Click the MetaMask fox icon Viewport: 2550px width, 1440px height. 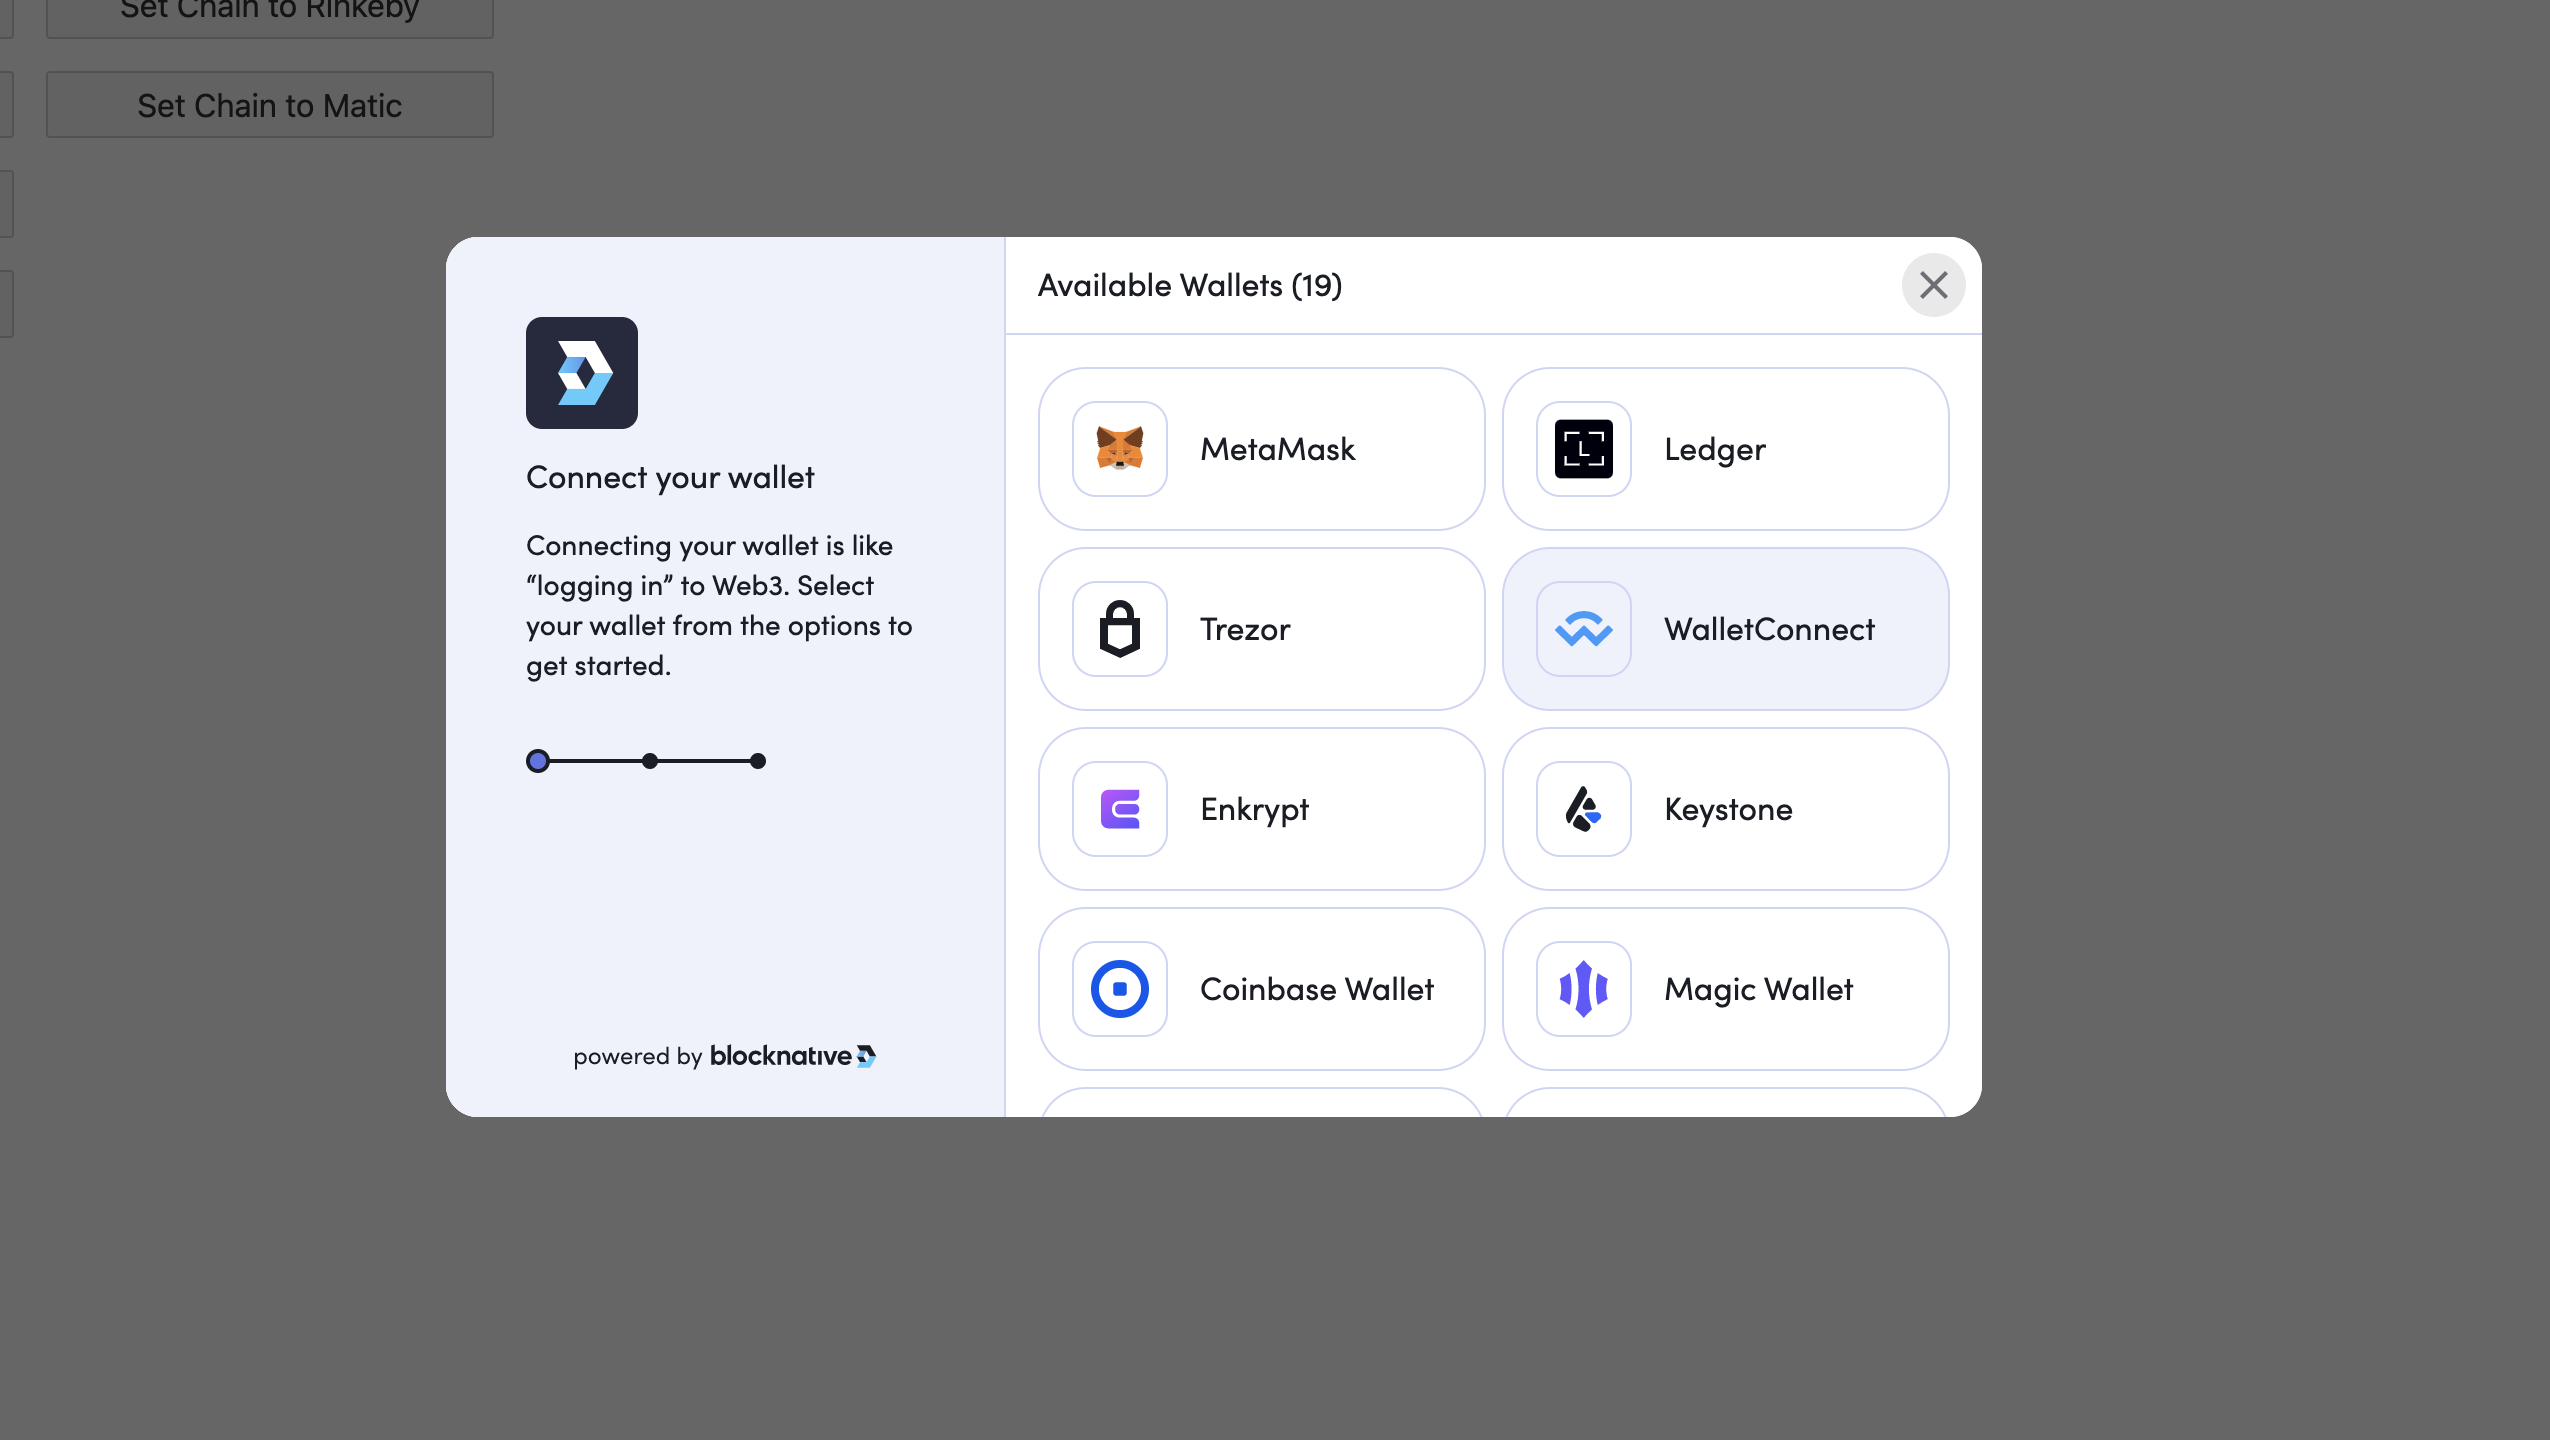[1119, 449]
